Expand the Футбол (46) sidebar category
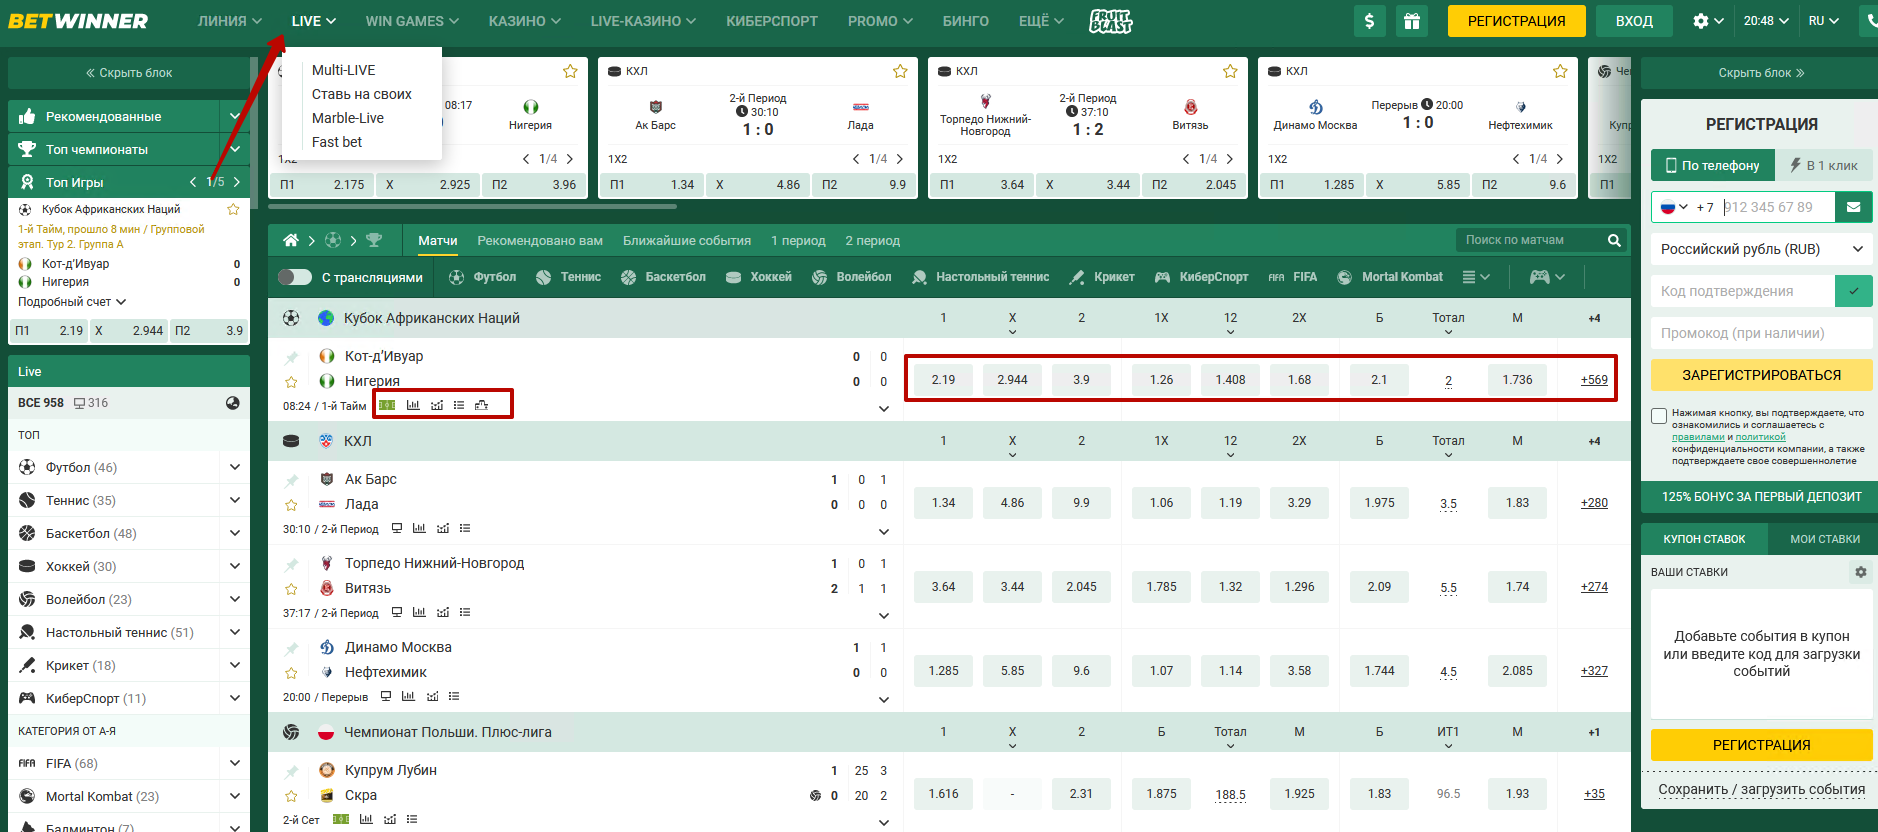 click(x=234, y=467)
